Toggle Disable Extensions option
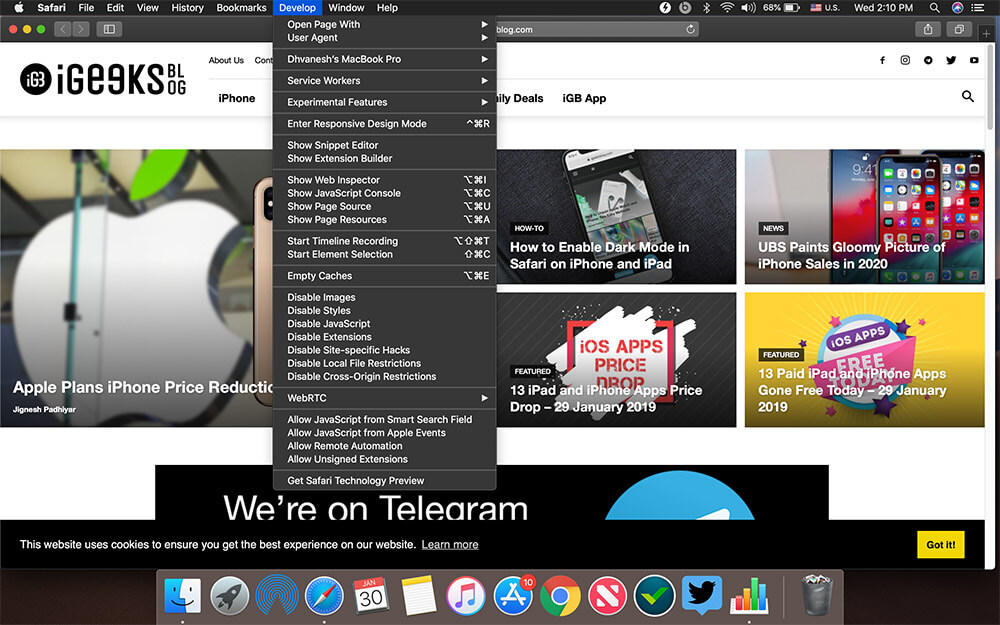Image resolution: width=1000 pixels, height=625 pixels. [385, 337]
